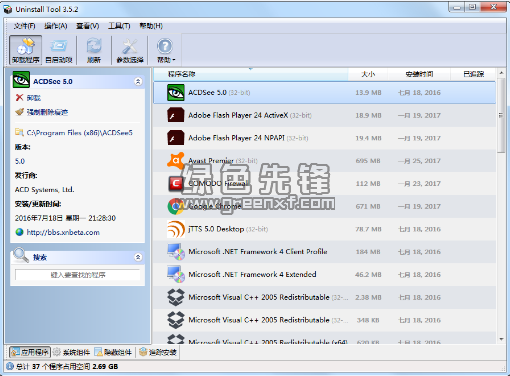The image size is (510, 376).
Task: Click the ACD Systems, Ltd. publisher text
Action: coord(45,190)
